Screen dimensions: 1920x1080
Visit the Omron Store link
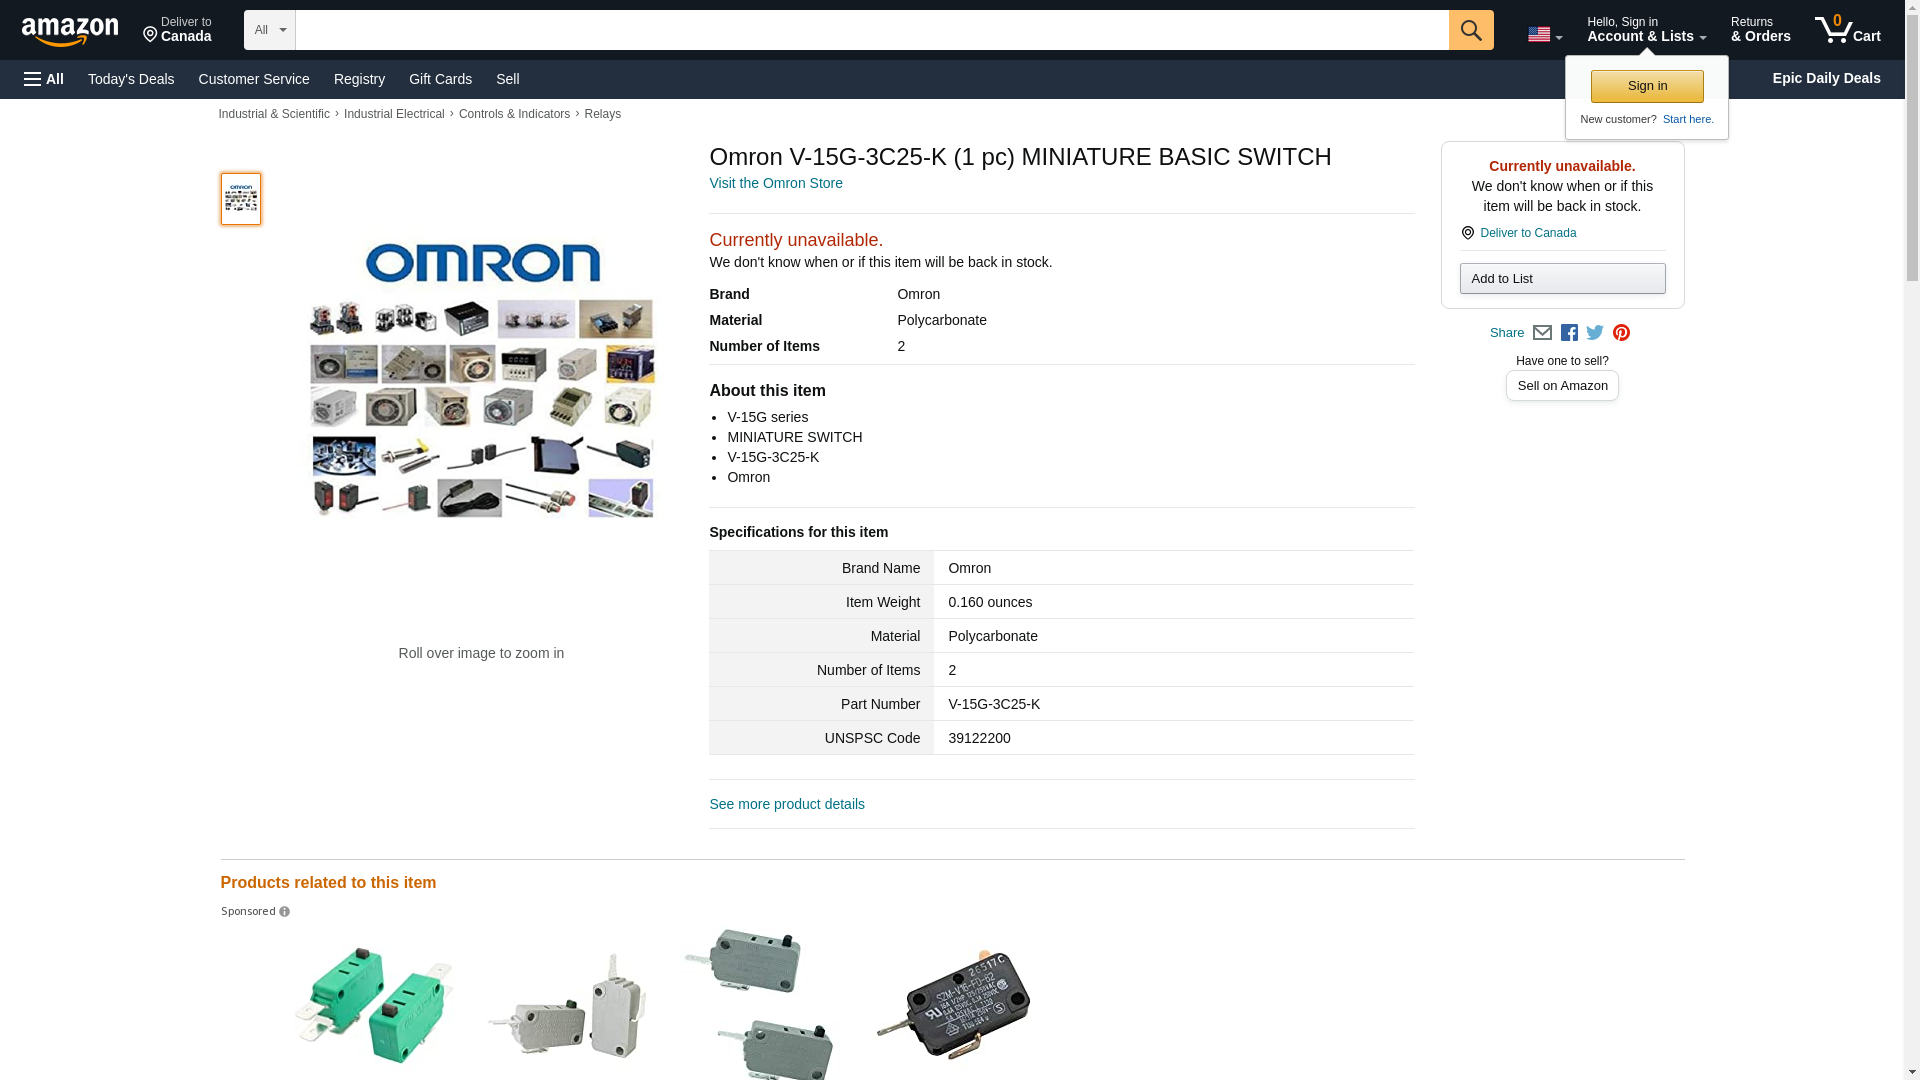coord(776,184)
